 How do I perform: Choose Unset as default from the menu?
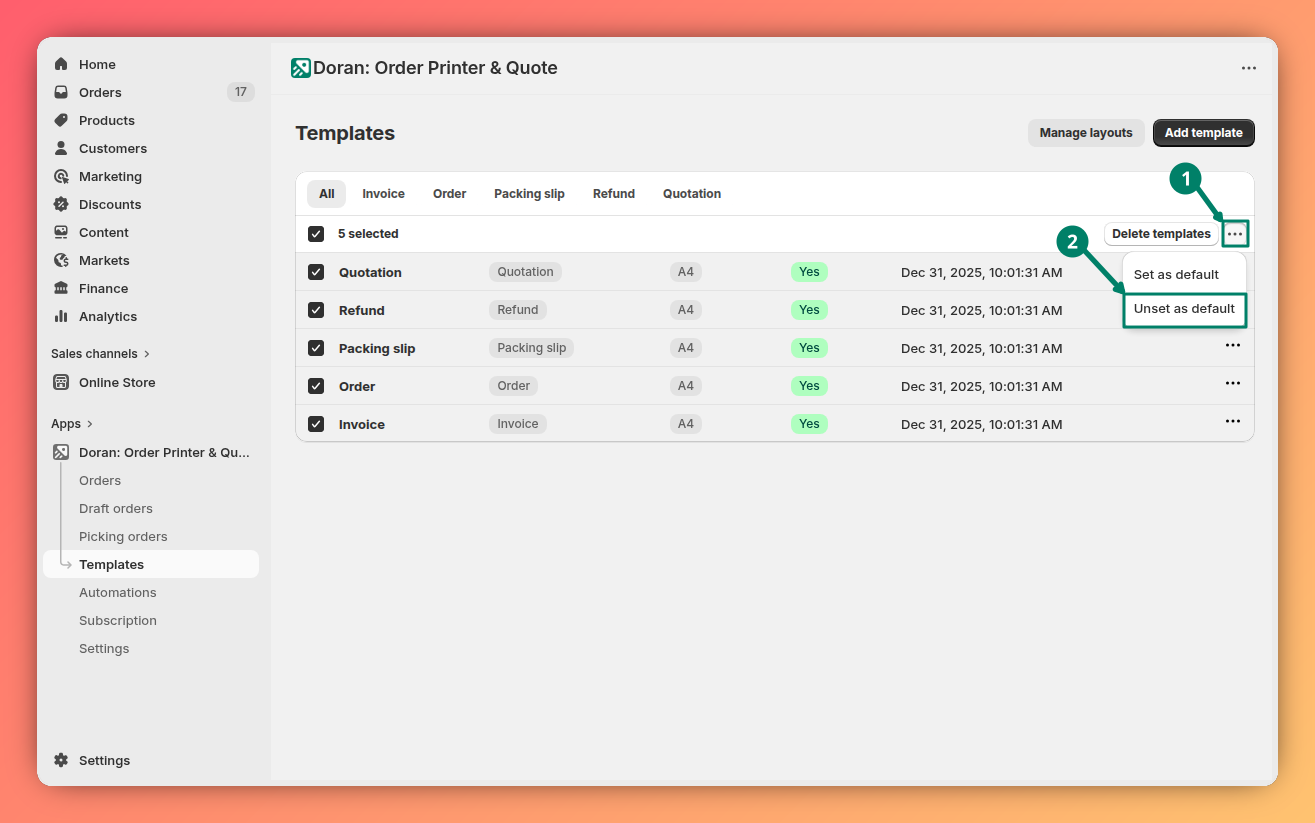pyautogui.click(x=1184, y=309)
